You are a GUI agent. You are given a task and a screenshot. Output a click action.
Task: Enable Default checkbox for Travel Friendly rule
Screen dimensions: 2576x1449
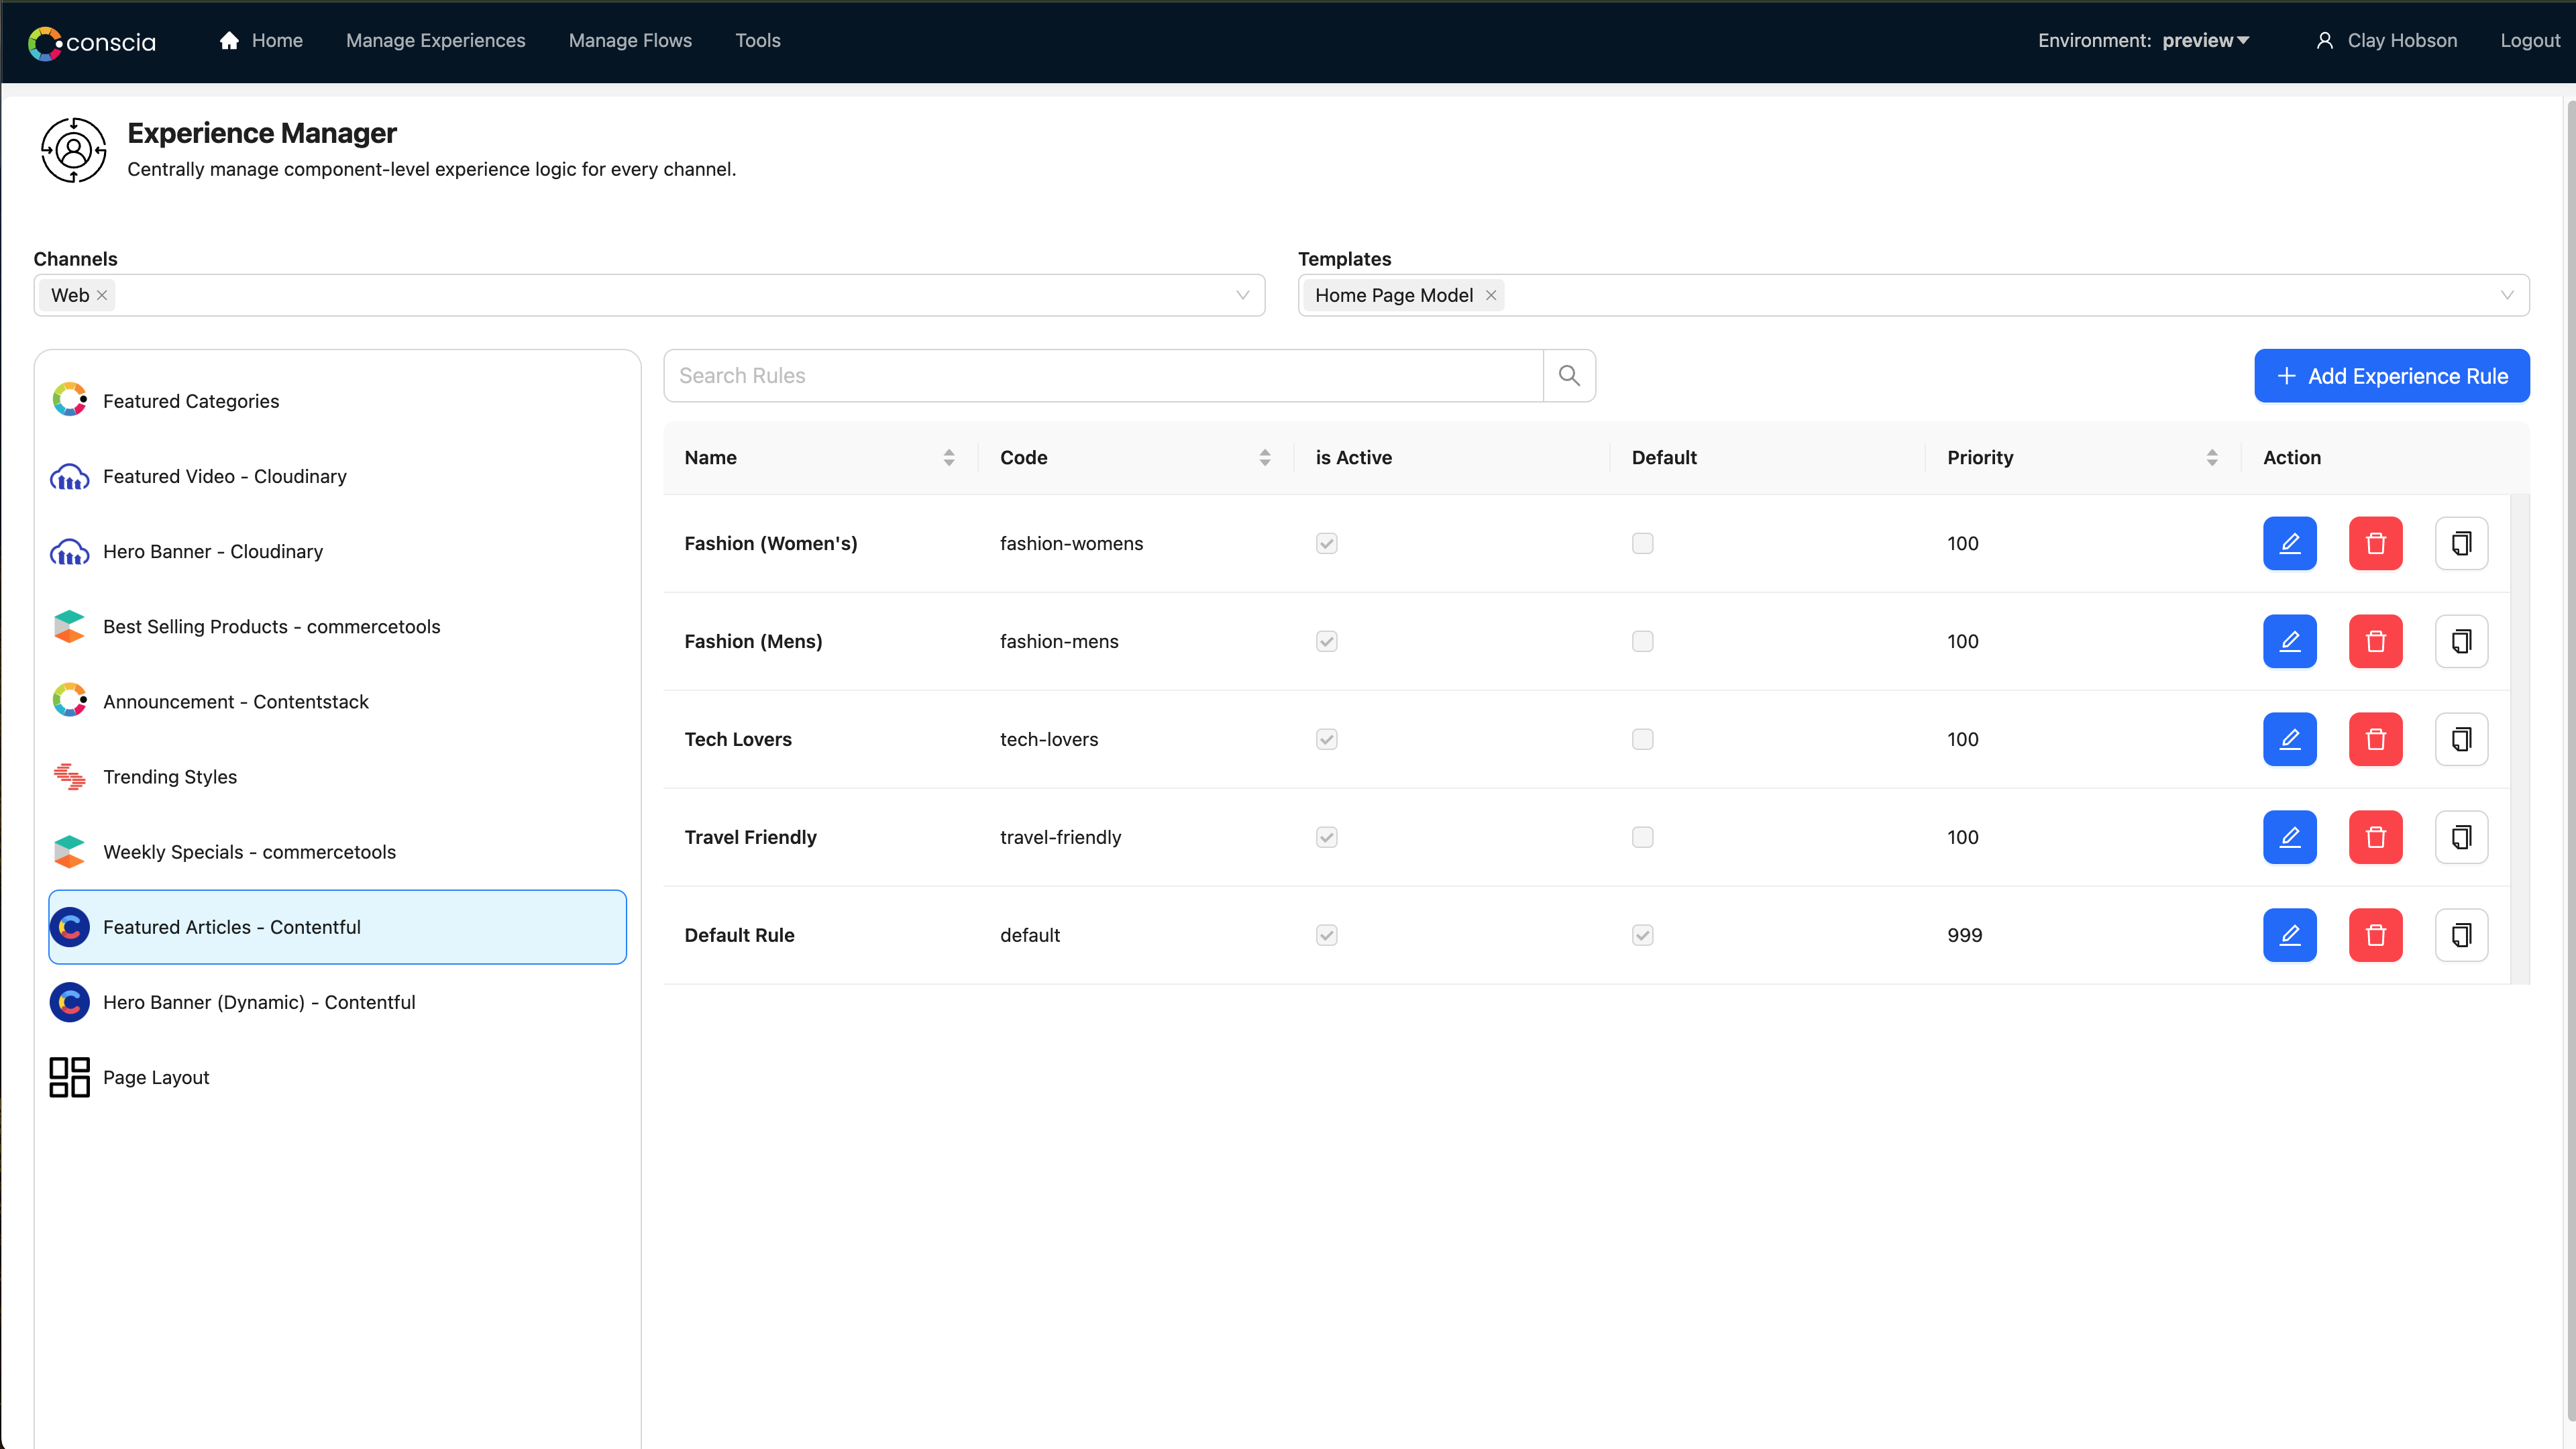1642,837
